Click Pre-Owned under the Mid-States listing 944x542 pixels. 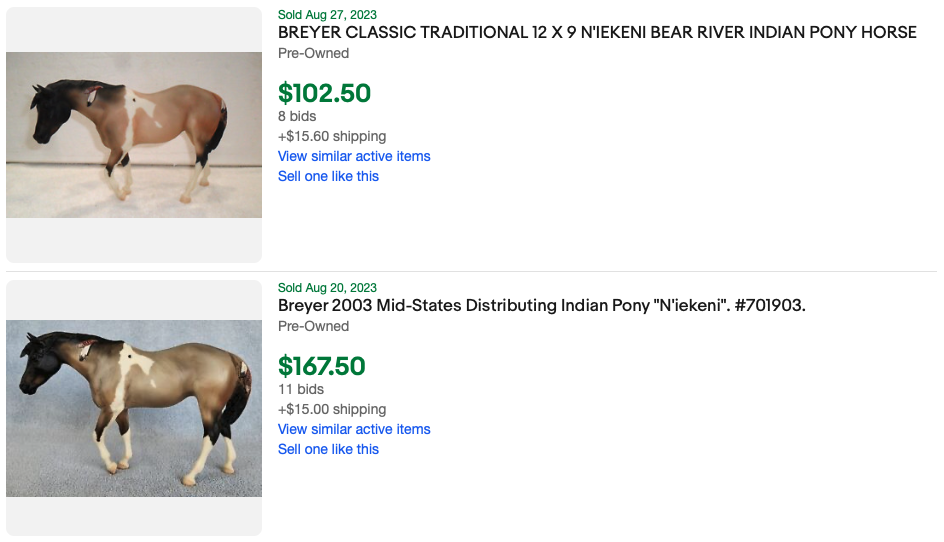tap(314, 326)
